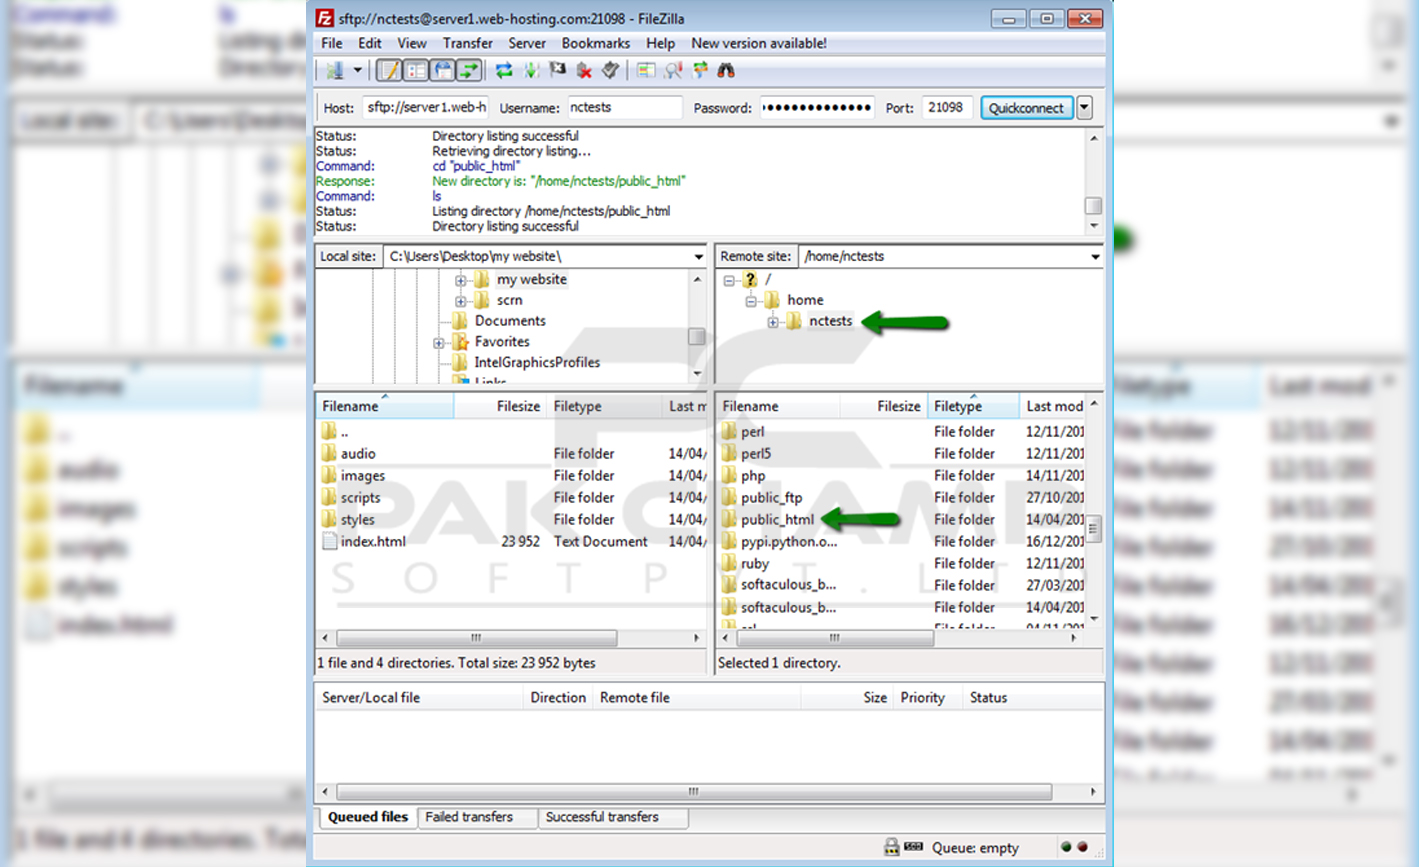Click the process queue toolbar icon
Viewport: 1419px width, 867px height.
pos(531,70)
